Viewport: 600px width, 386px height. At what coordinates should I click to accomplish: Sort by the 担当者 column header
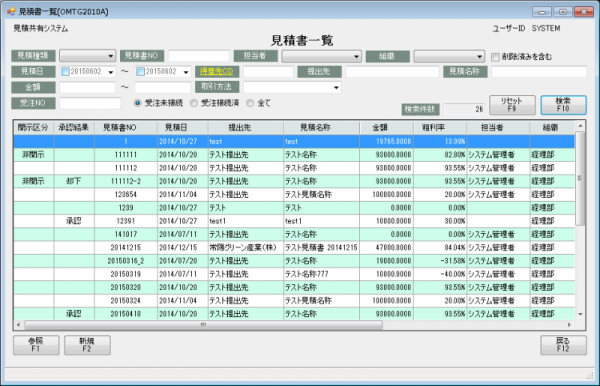coord(499,128)
